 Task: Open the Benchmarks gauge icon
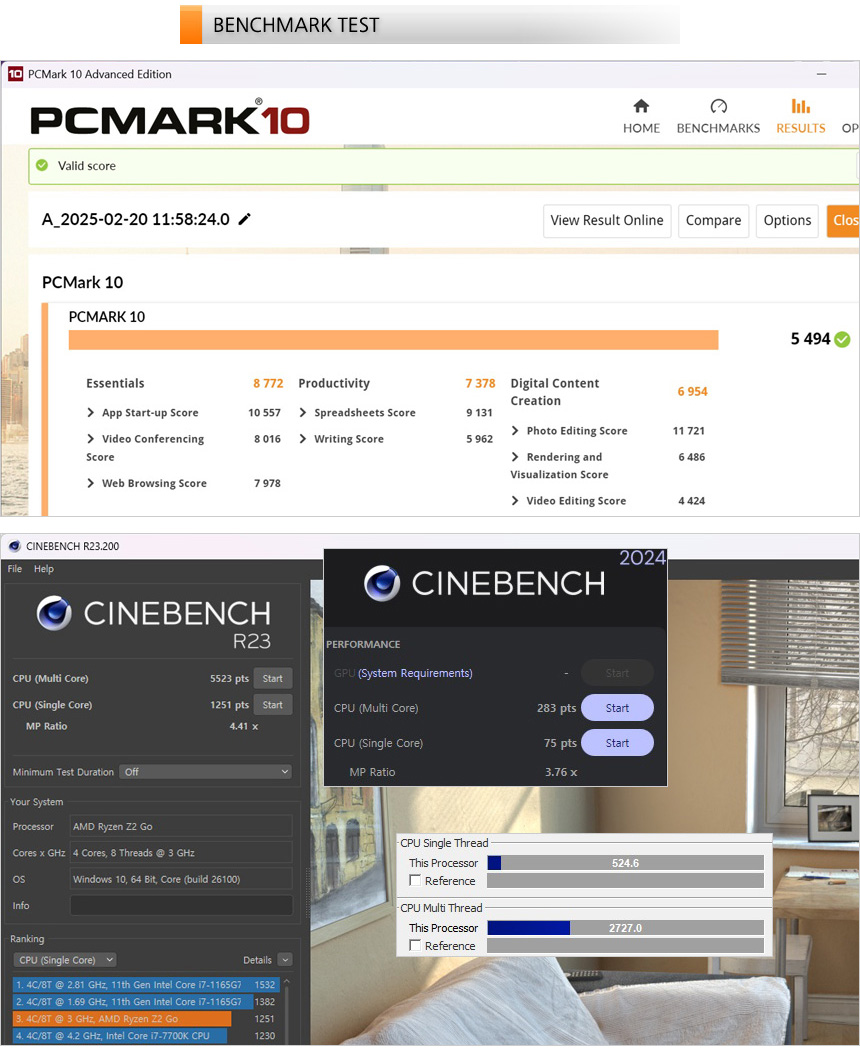click(718, 106)
